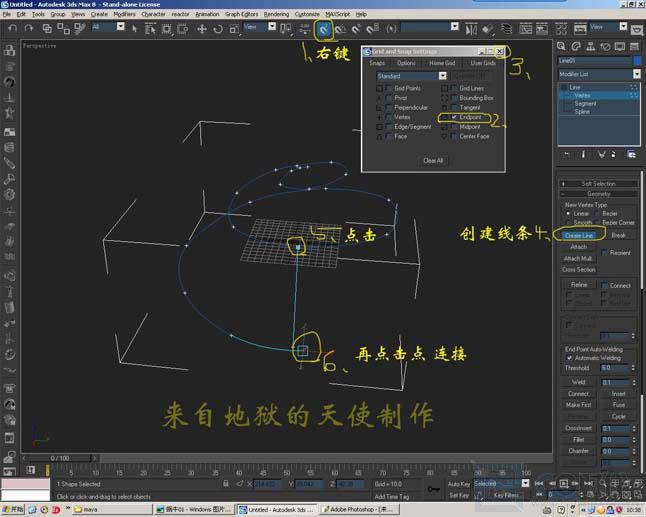This screenshot has width=646, height=517.
Task: Click the Undo arrow in the main toolbar
Action: pos(13,28)
